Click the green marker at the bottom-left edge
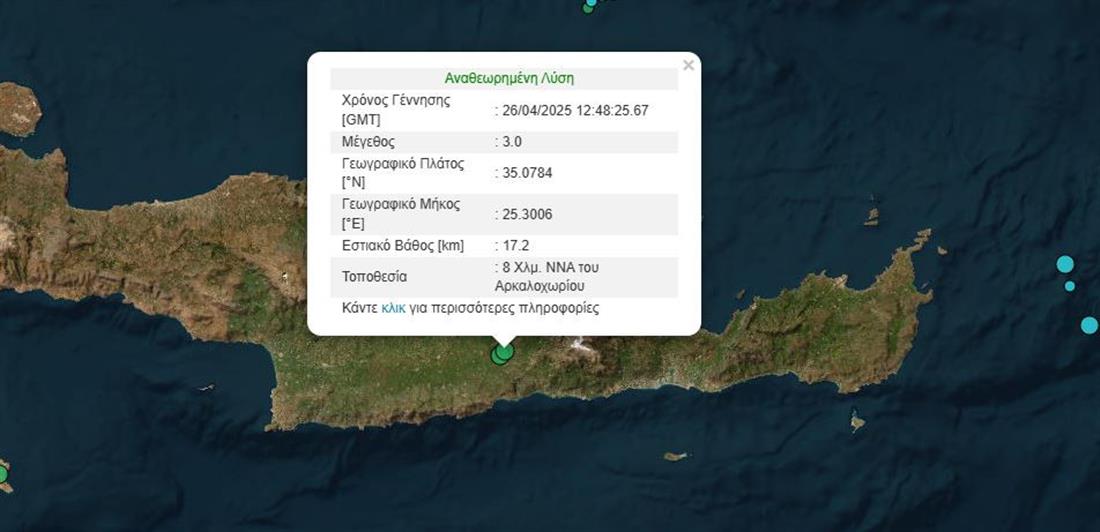This screenshot has width=1100, height=532. (x=2, y=473)
